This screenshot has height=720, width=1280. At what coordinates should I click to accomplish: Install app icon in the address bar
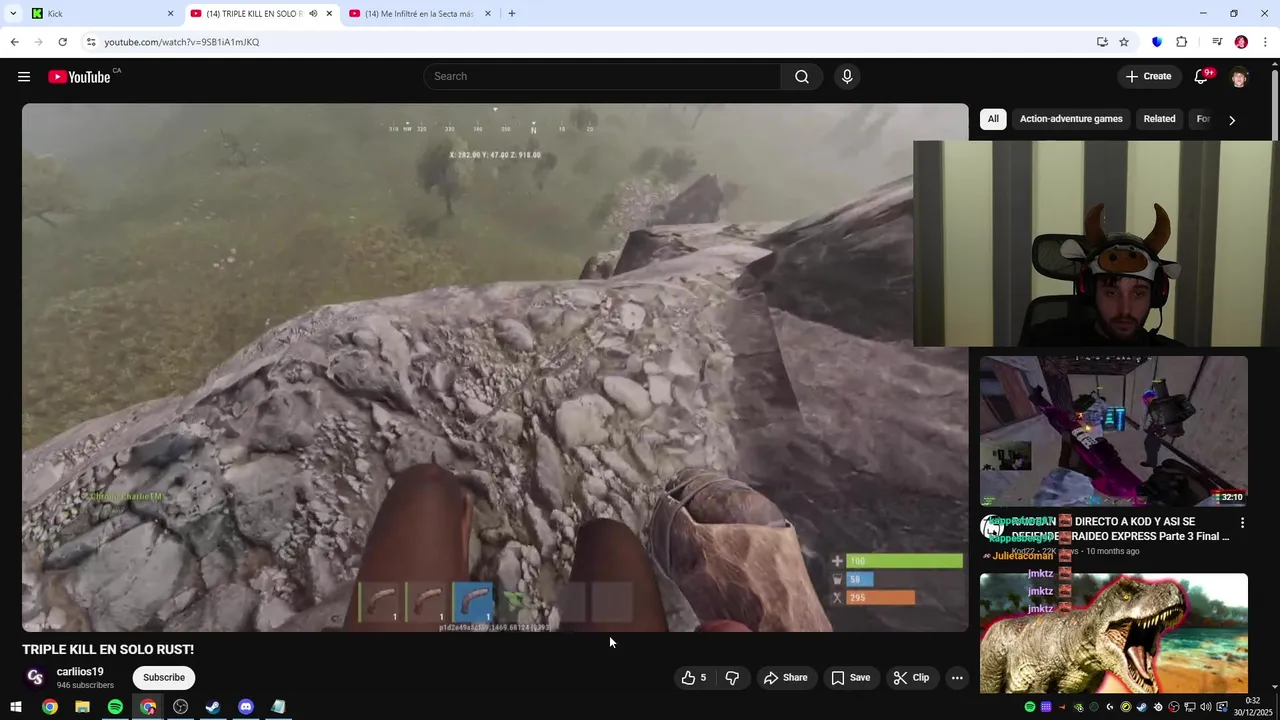click(1102, 42)
